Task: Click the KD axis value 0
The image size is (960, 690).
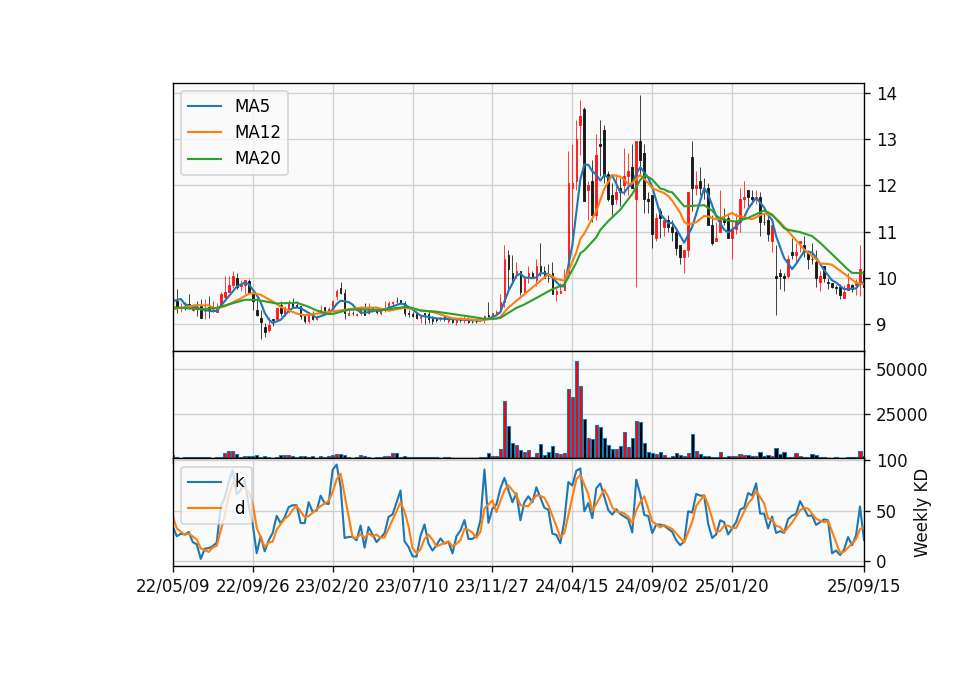Action: [882, 561]
